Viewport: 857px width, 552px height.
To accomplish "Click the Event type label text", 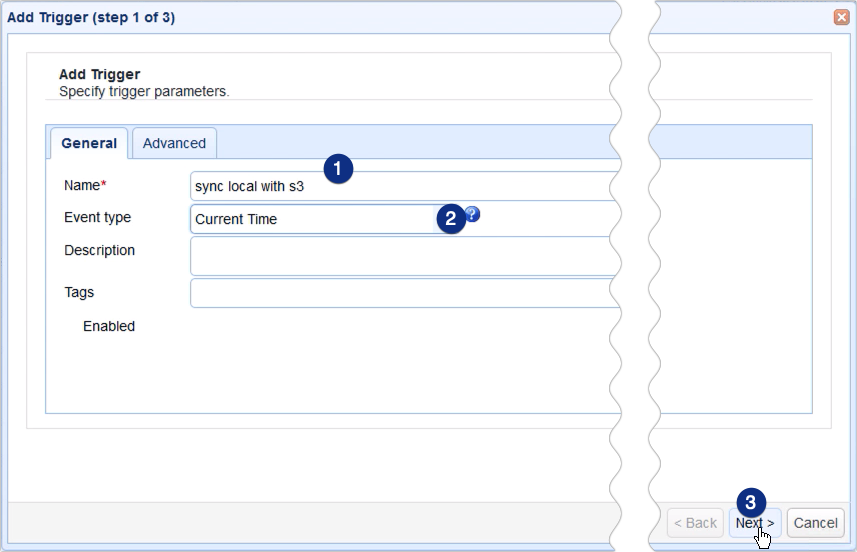I will click(97, 217).
